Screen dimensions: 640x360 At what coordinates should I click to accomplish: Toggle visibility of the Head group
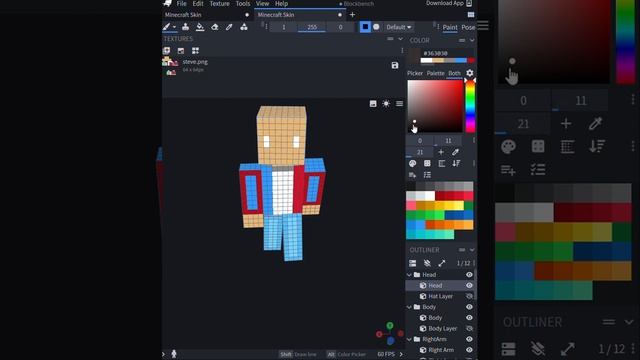tap(469, 275)
